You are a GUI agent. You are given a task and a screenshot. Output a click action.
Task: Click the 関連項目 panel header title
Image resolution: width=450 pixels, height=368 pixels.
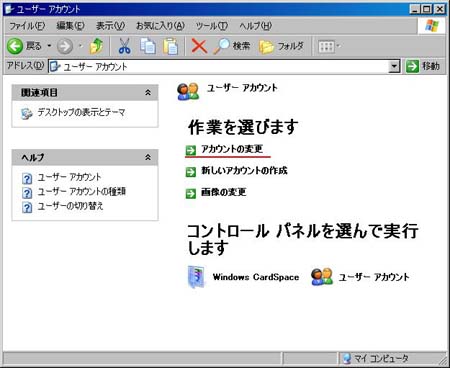point(39,93)
